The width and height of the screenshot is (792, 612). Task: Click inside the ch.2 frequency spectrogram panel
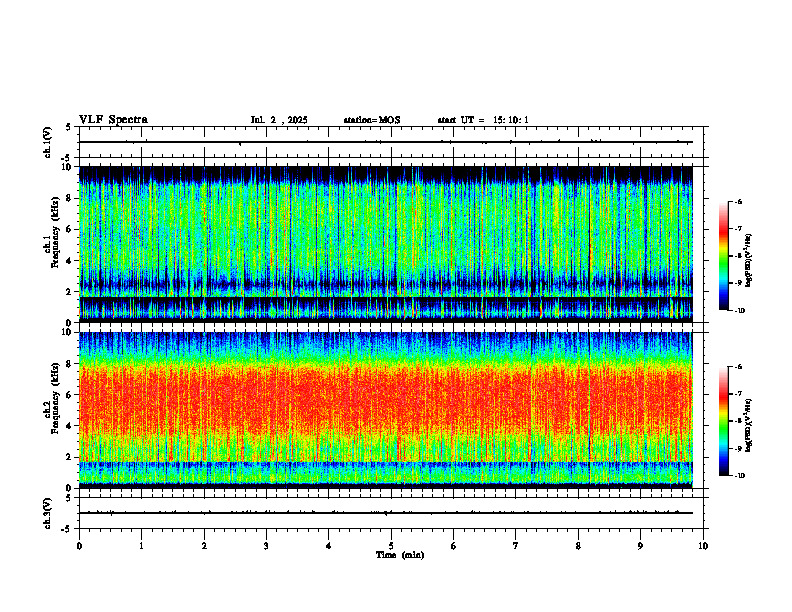[x=386, y=410]
